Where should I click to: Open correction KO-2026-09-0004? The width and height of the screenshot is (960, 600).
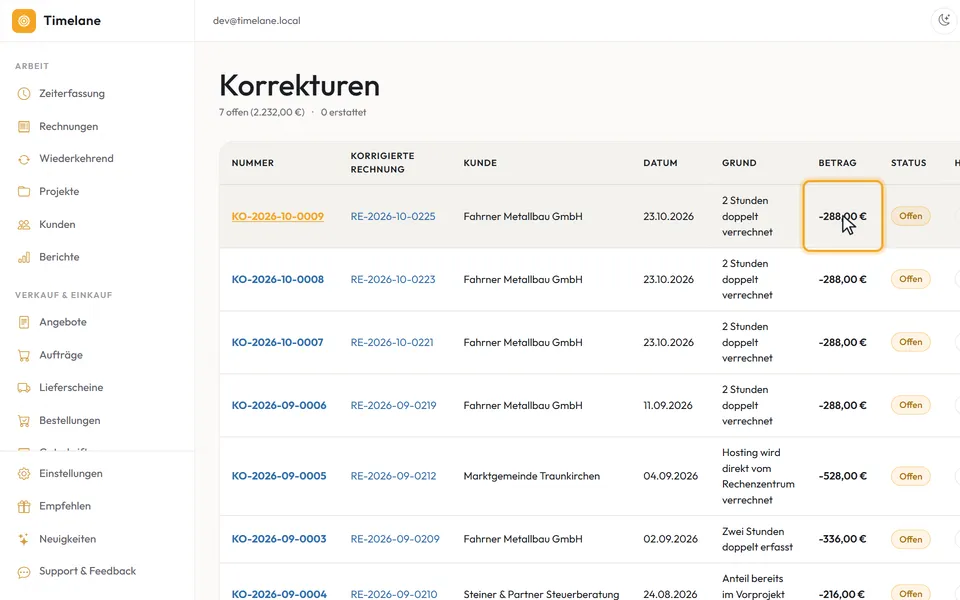279,594
